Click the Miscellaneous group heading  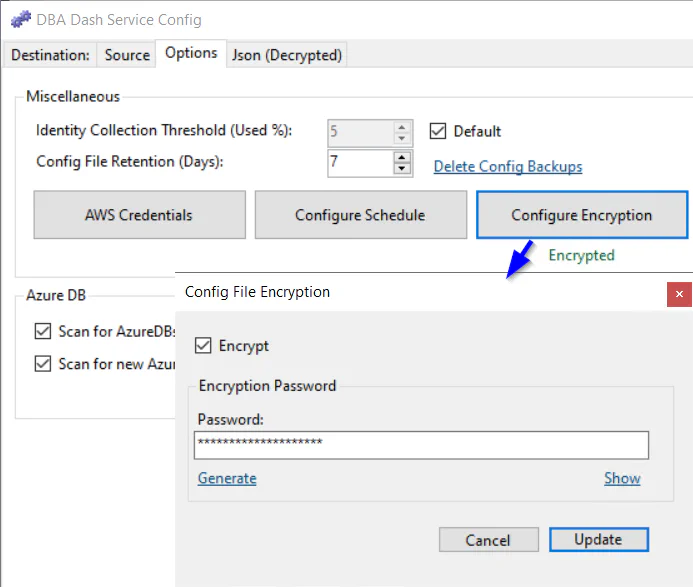73,96
